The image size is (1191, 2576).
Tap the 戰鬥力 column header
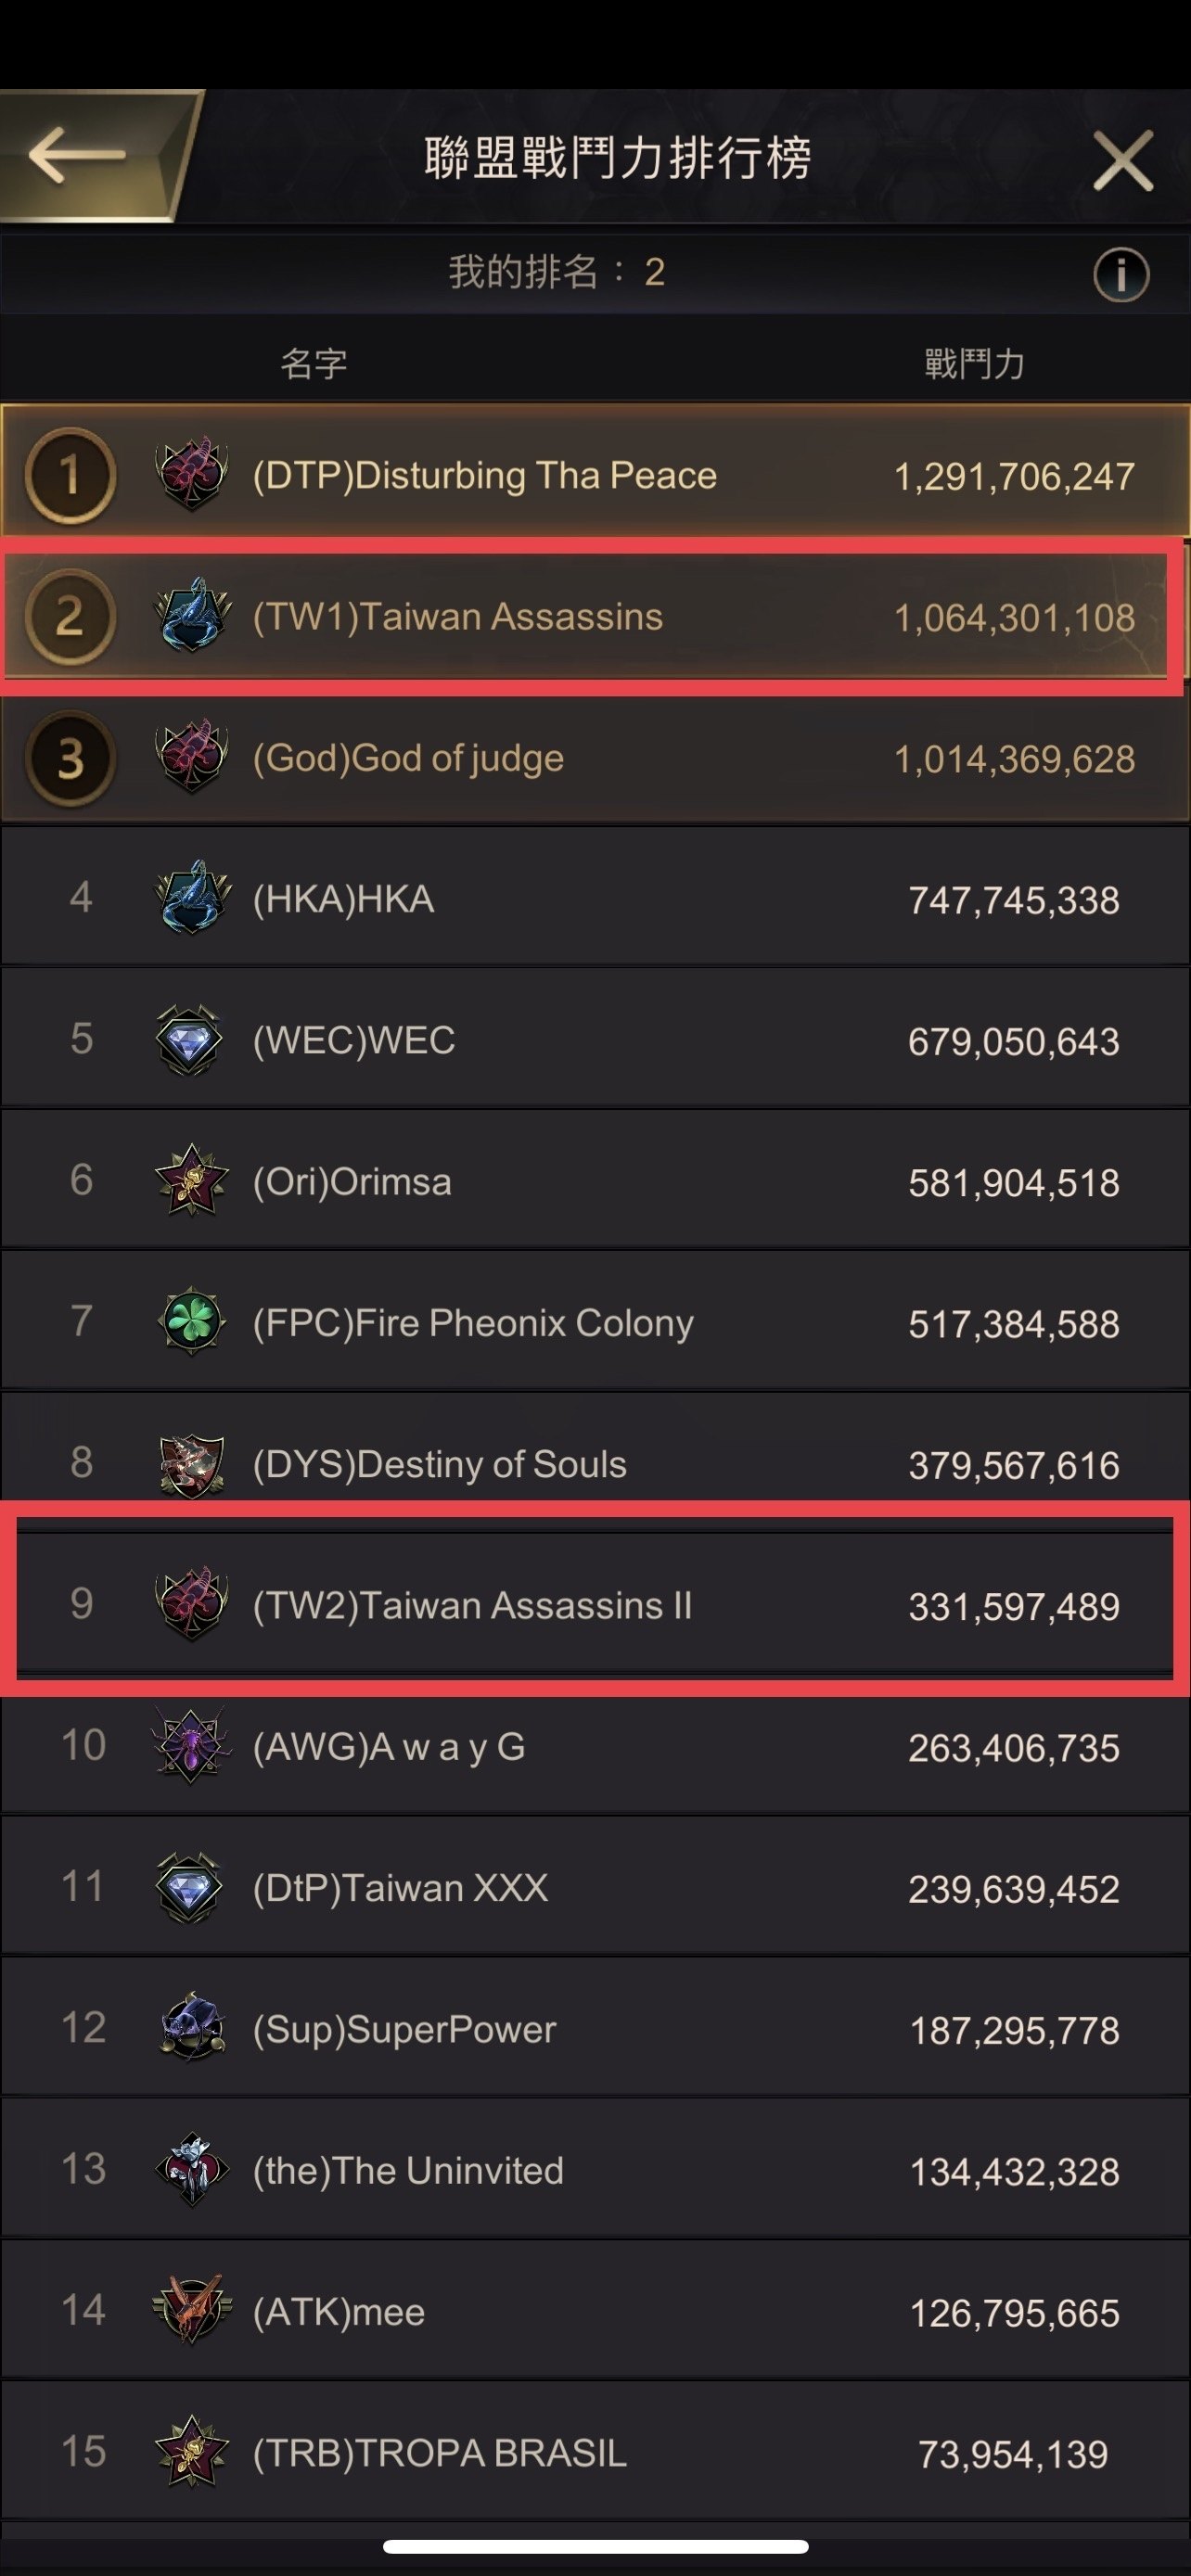tap(974, 364)
